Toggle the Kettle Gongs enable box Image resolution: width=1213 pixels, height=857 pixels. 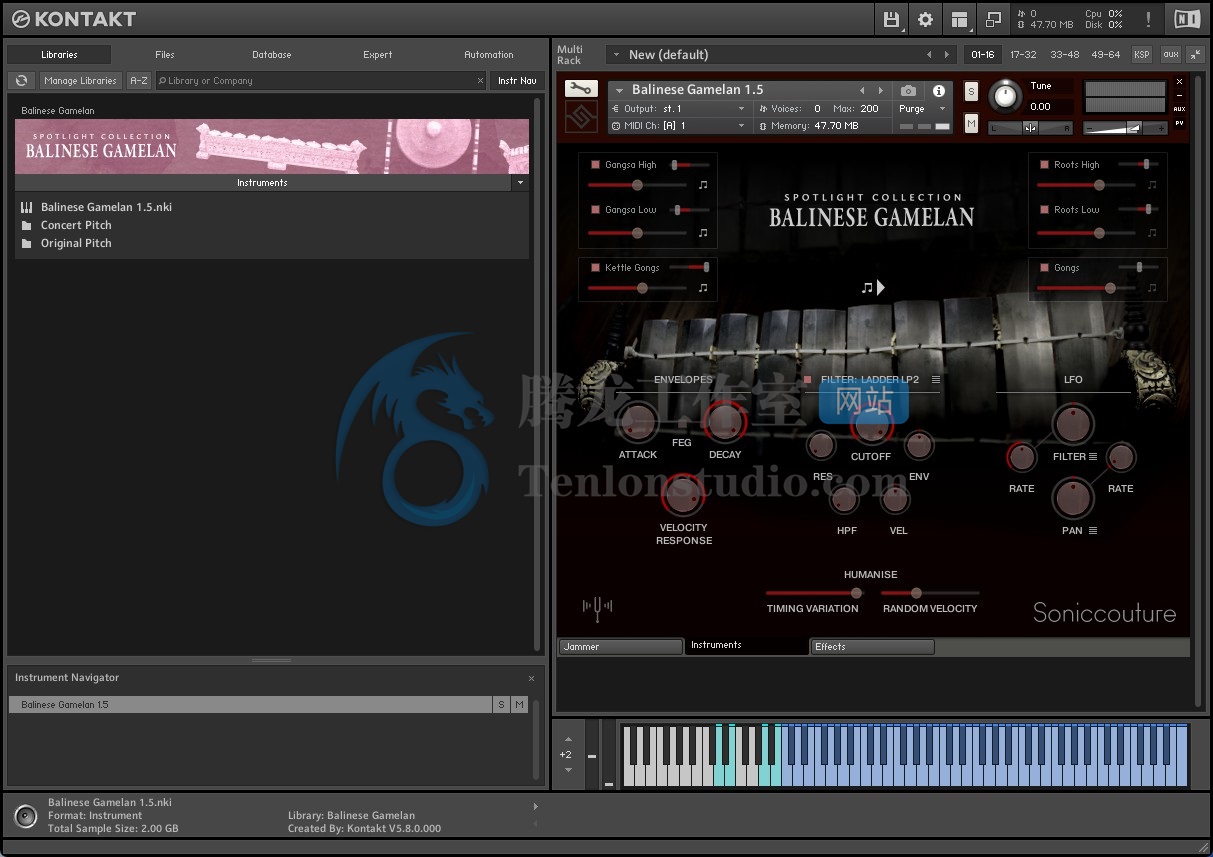[595, 268]
